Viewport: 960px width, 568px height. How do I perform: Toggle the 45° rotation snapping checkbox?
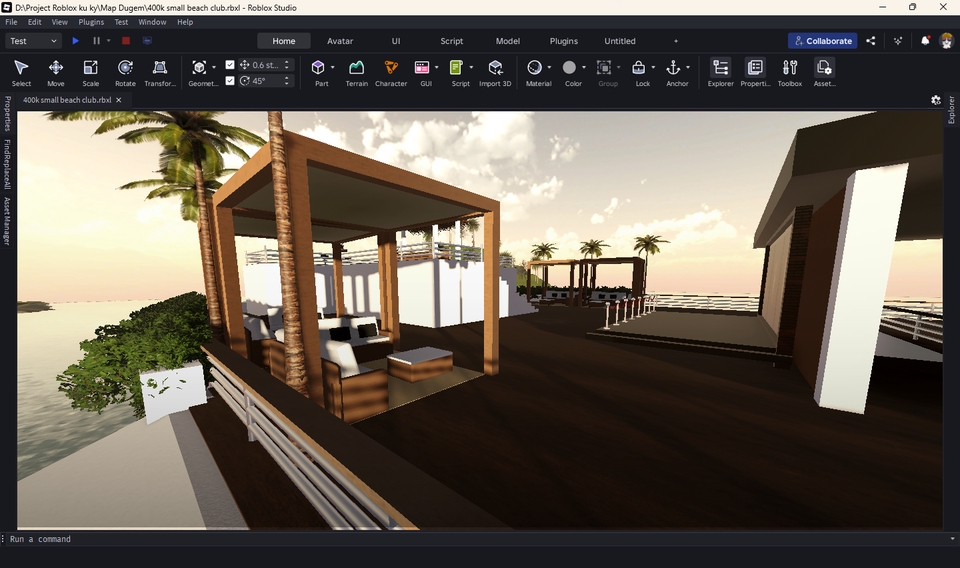230,81
